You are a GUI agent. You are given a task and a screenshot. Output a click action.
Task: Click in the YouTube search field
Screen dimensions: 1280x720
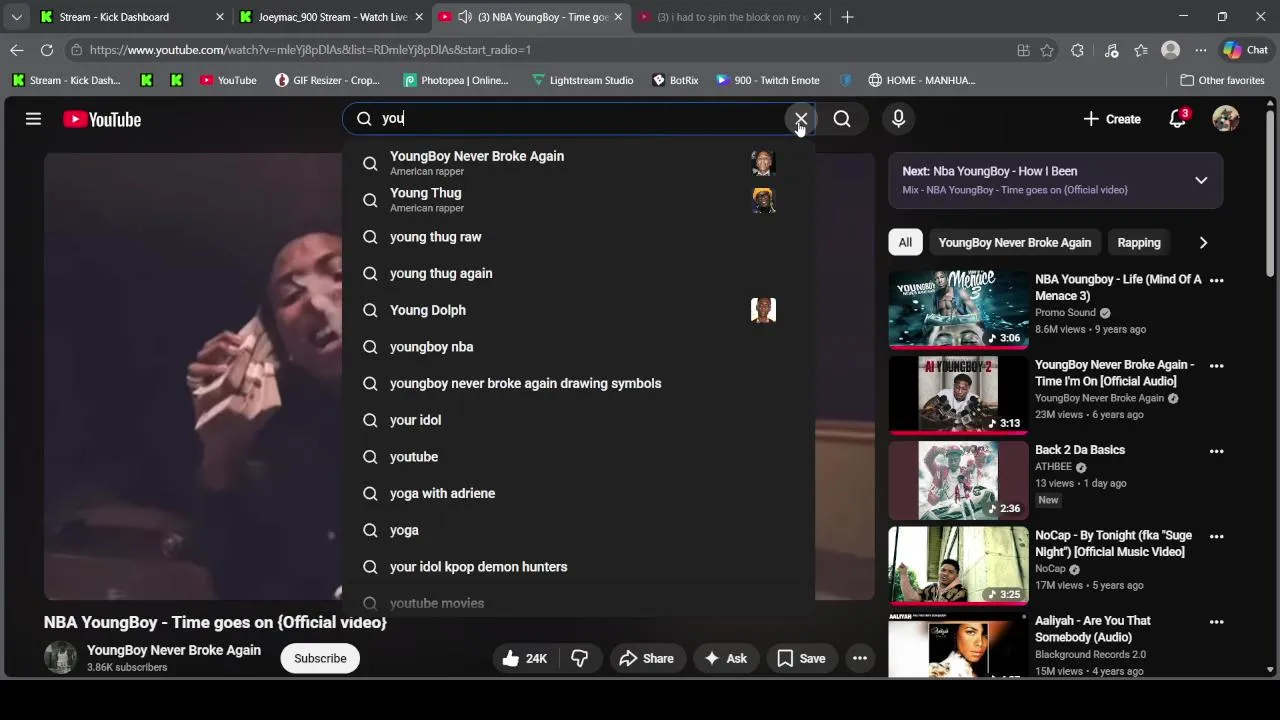click(580, 119)
